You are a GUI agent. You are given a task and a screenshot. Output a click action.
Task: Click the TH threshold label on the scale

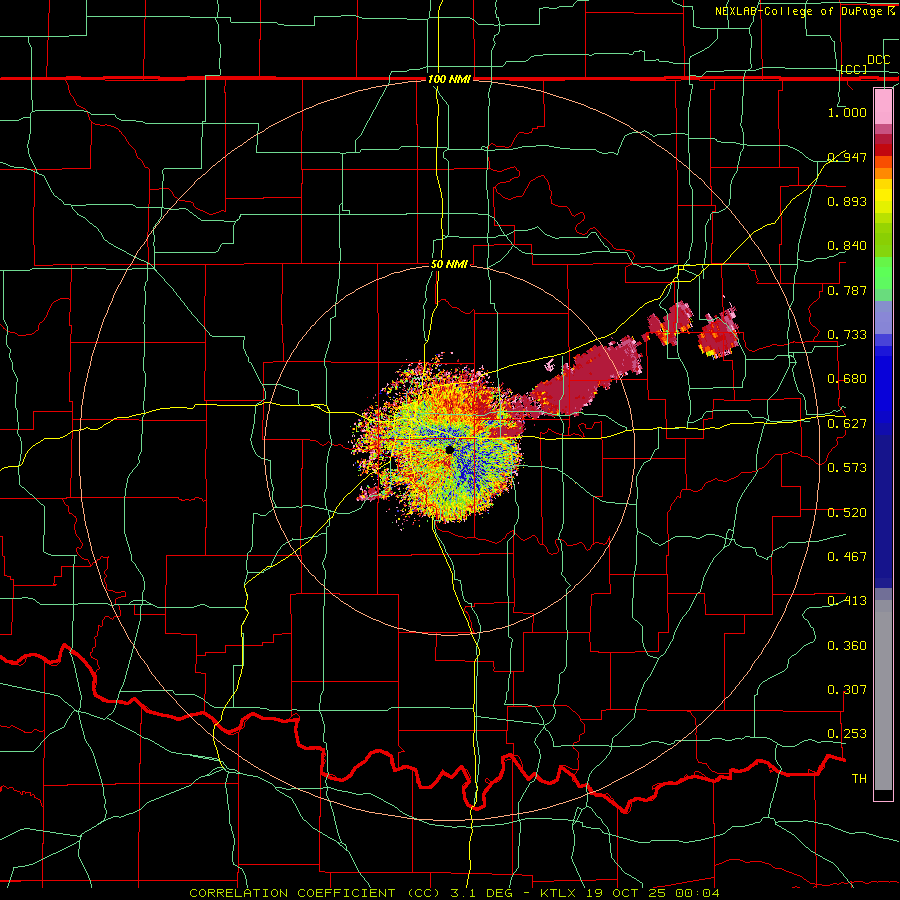point(859,779)
